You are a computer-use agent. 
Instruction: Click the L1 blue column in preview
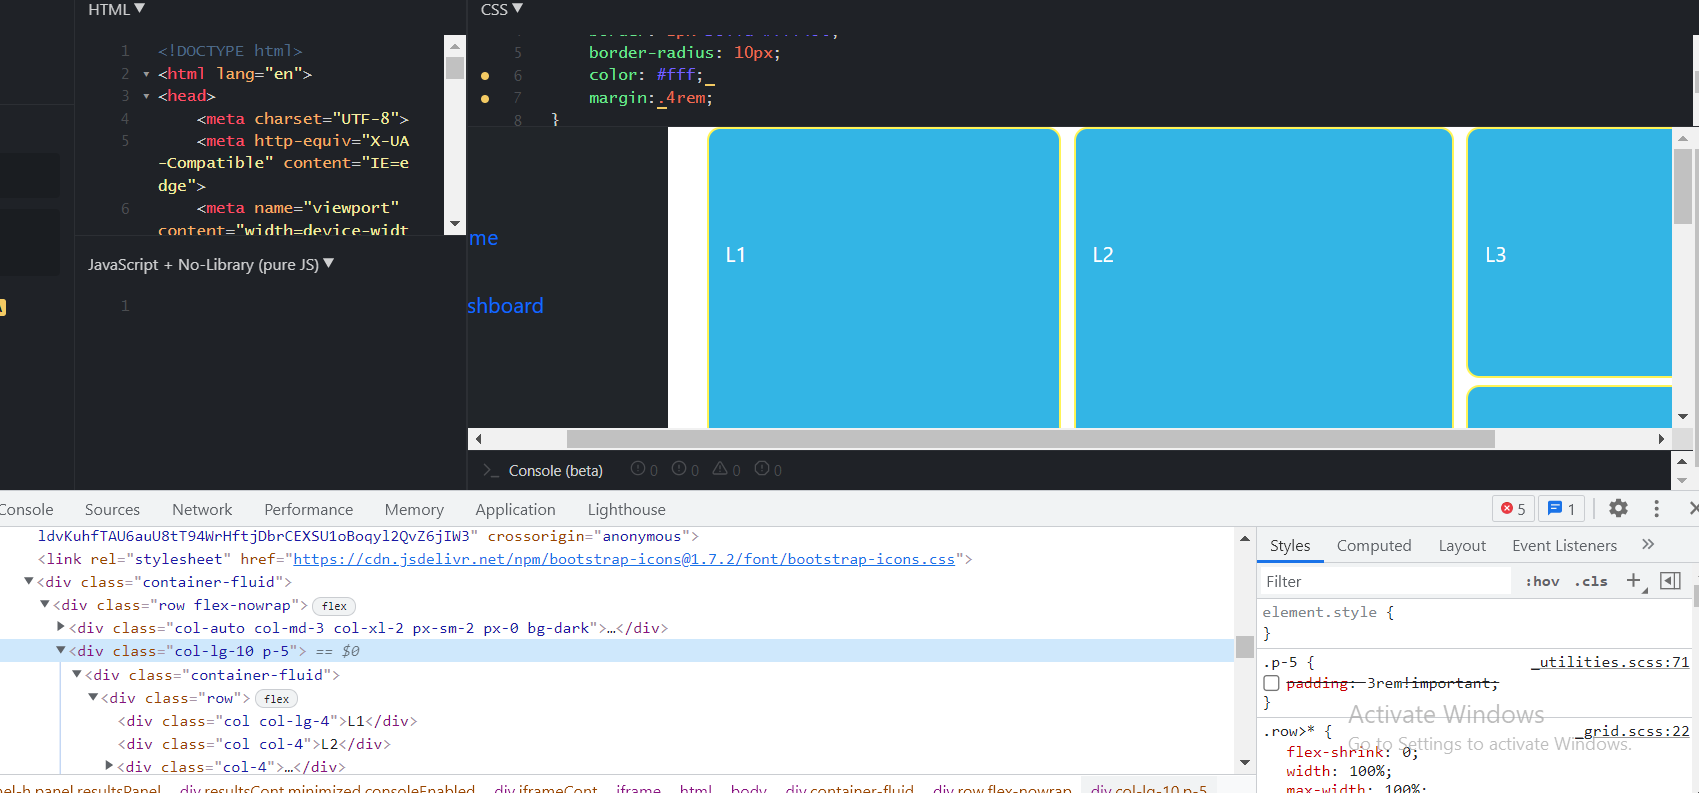(x=884, y=278)
